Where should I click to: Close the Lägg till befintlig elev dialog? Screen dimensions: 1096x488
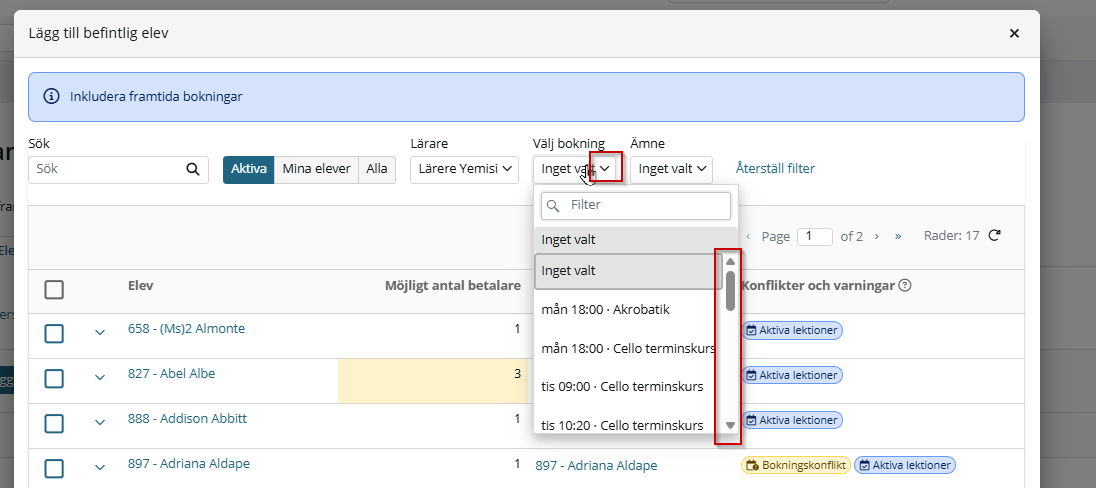point(1014,33)
